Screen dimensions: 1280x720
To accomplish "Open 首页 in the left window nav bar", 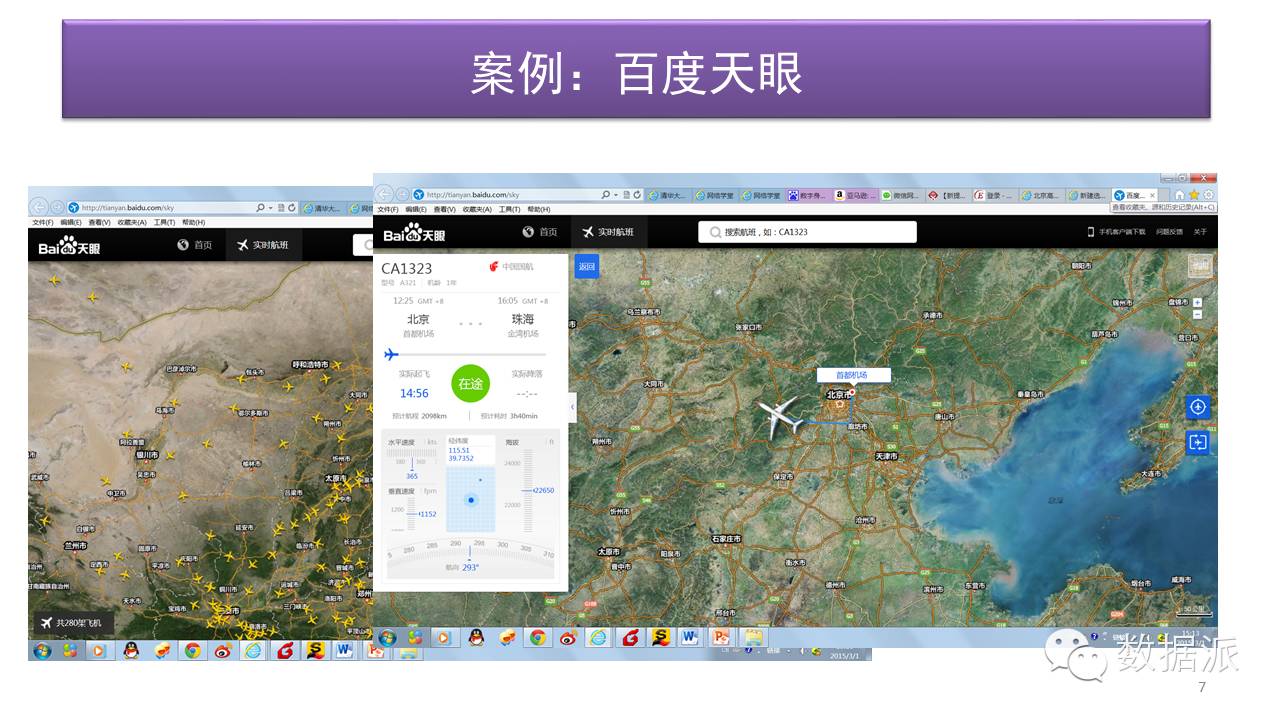I will (x=196, y=244).
